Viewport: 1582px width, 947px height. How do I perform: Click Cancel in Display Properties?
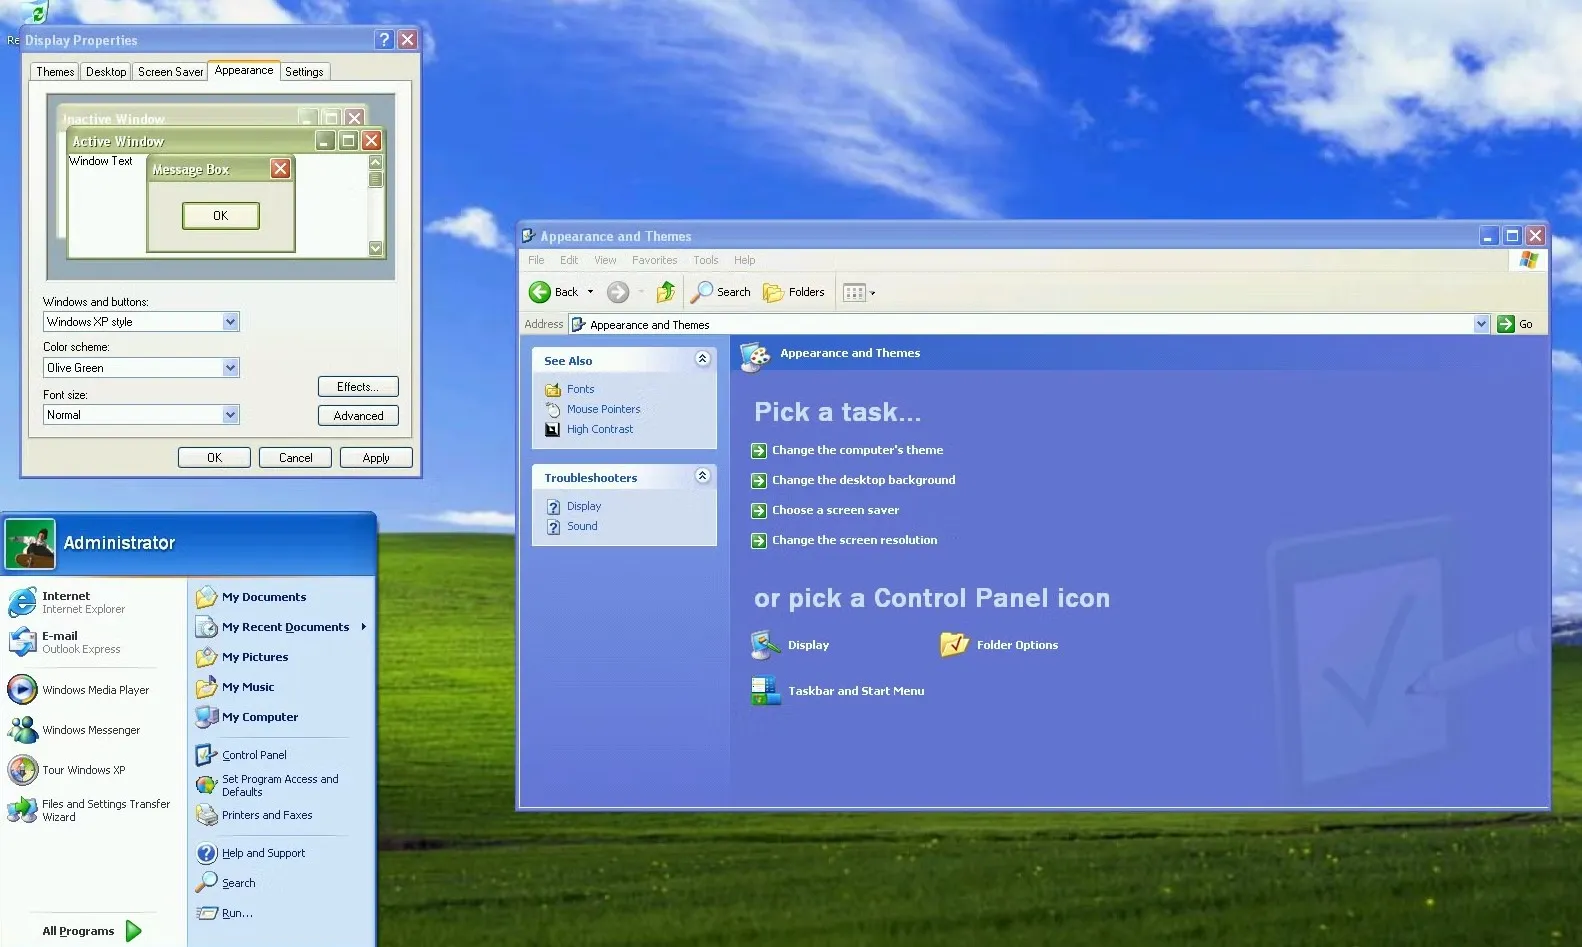(295, 458)
